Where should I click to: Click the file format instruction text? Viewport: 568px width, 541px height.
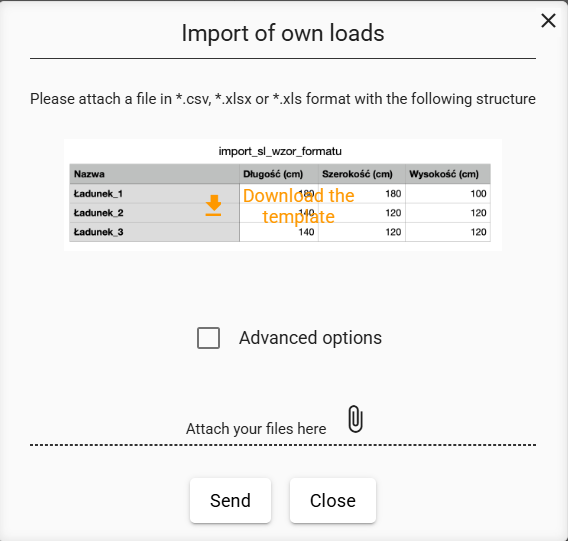pos(283,99)
